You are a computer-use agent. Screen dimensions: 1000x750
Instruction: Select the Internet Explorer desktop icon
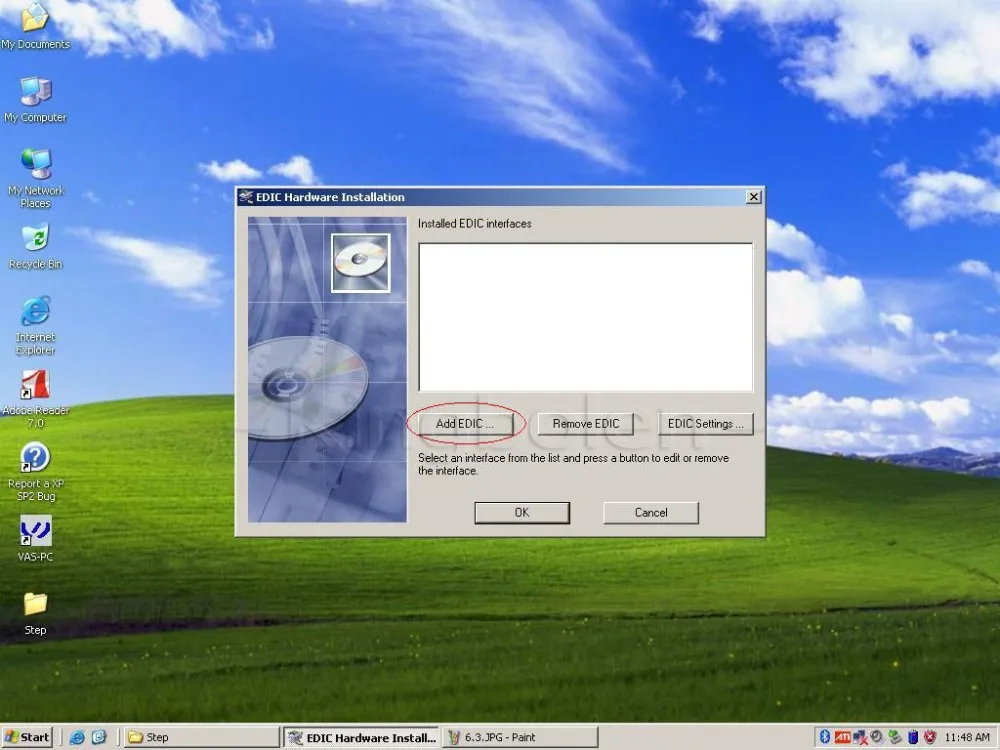[x=35, y=326]
